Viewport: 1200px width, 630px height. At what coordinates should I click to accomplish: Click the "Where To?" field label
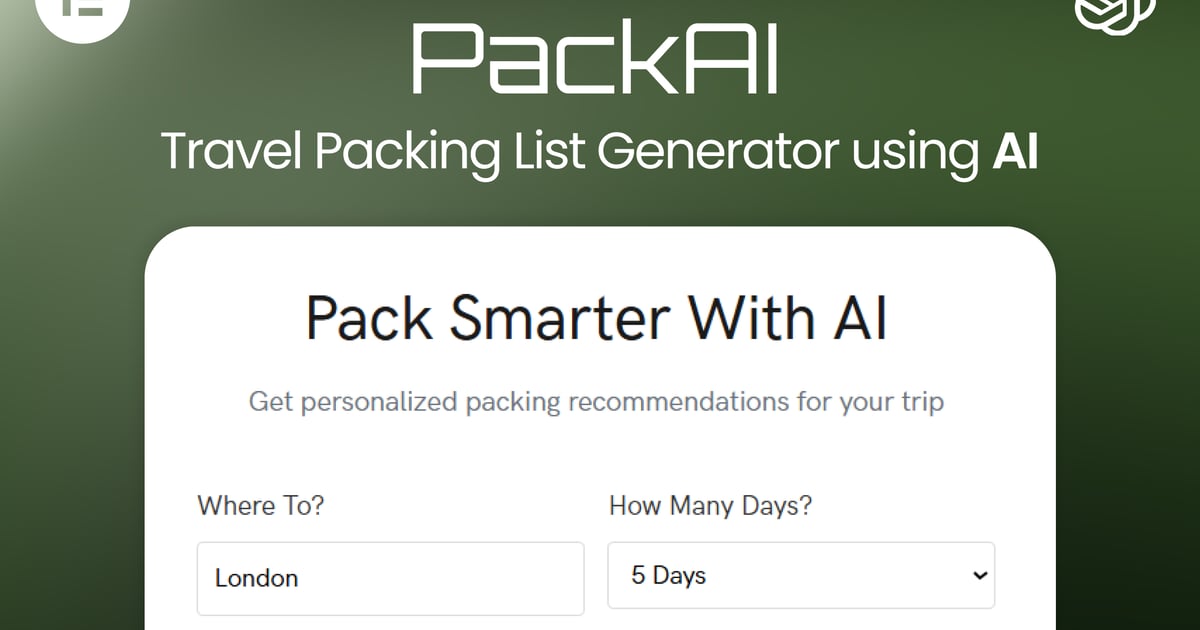click(261, 505)
